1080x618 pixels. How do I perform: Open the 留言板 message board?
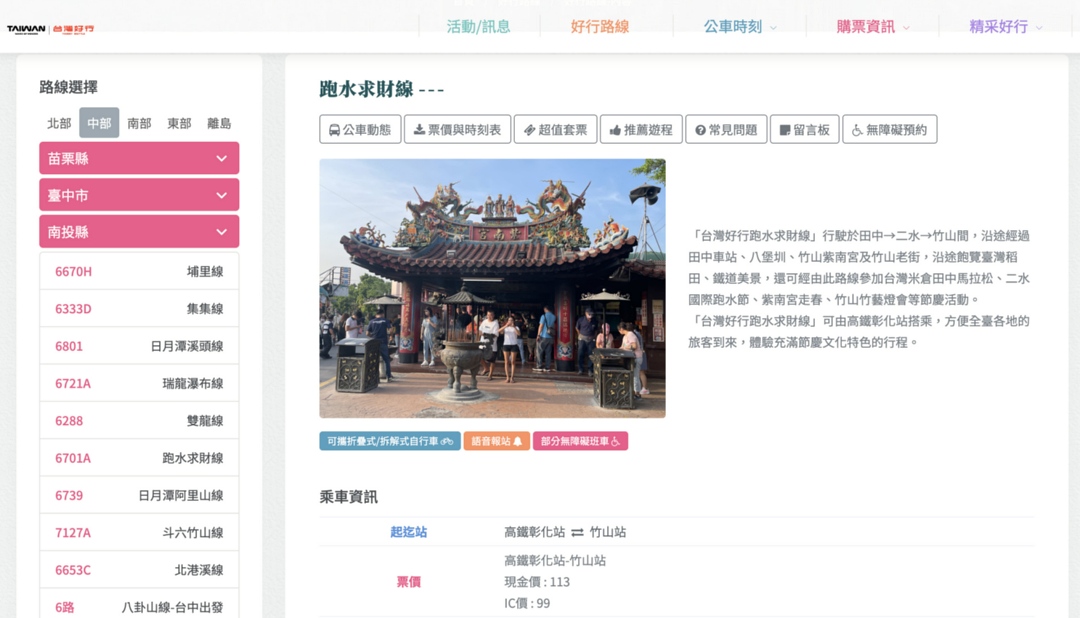804,130
